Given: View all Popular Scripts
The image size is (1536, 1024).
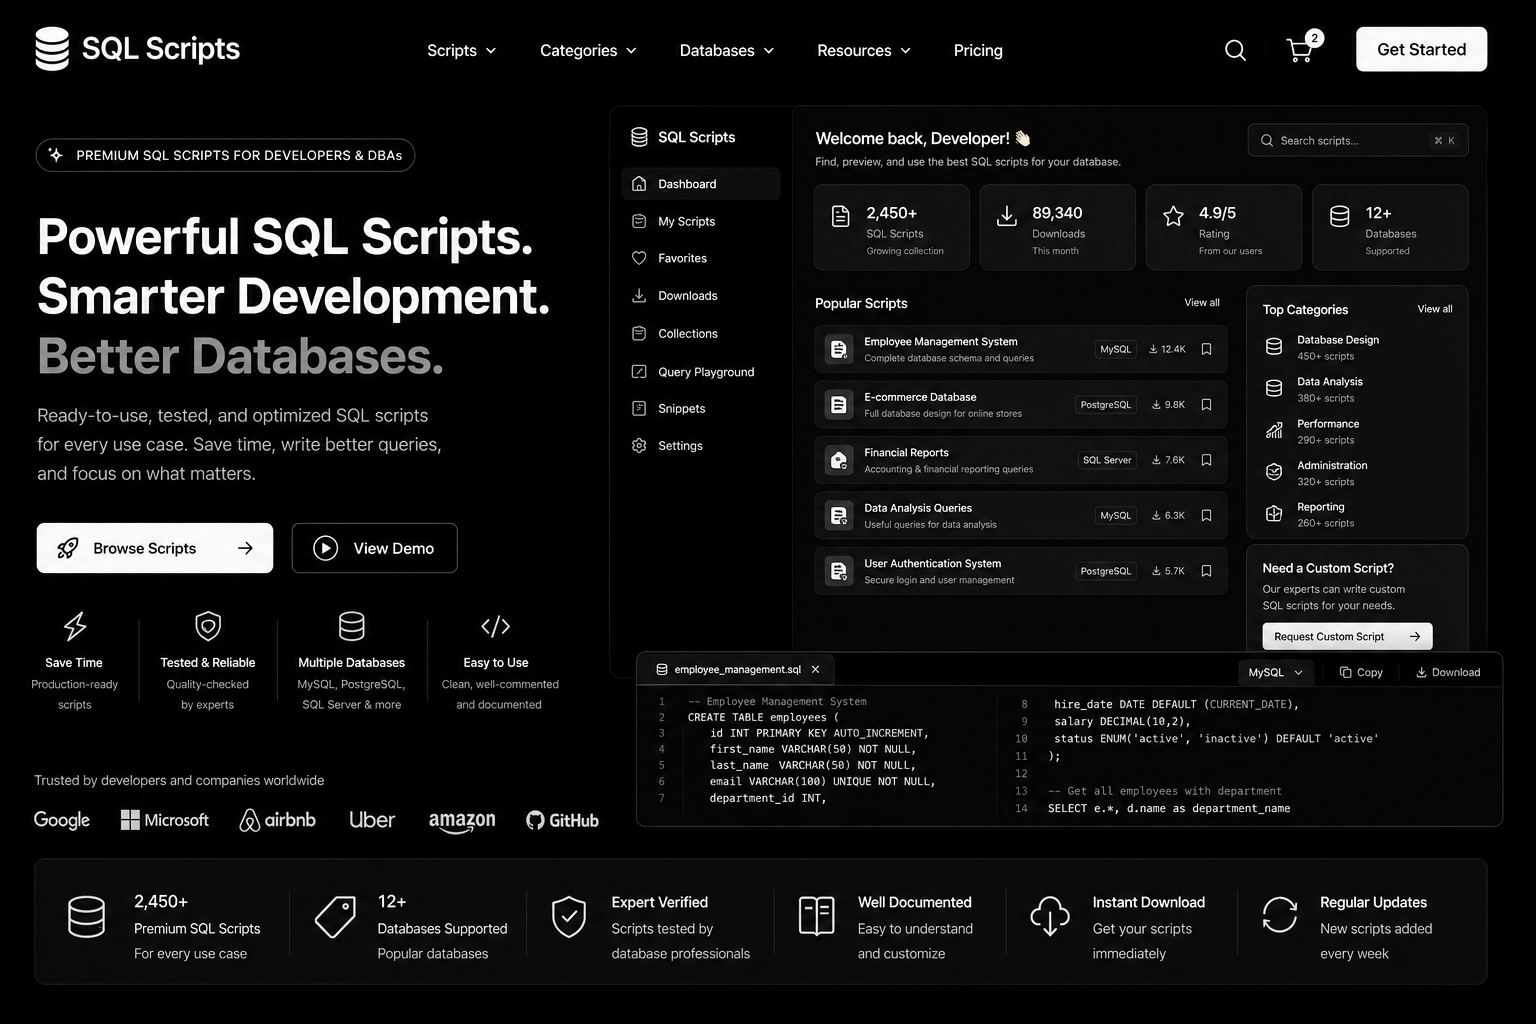Looking at the screenshot, I should click(1202, 303).
